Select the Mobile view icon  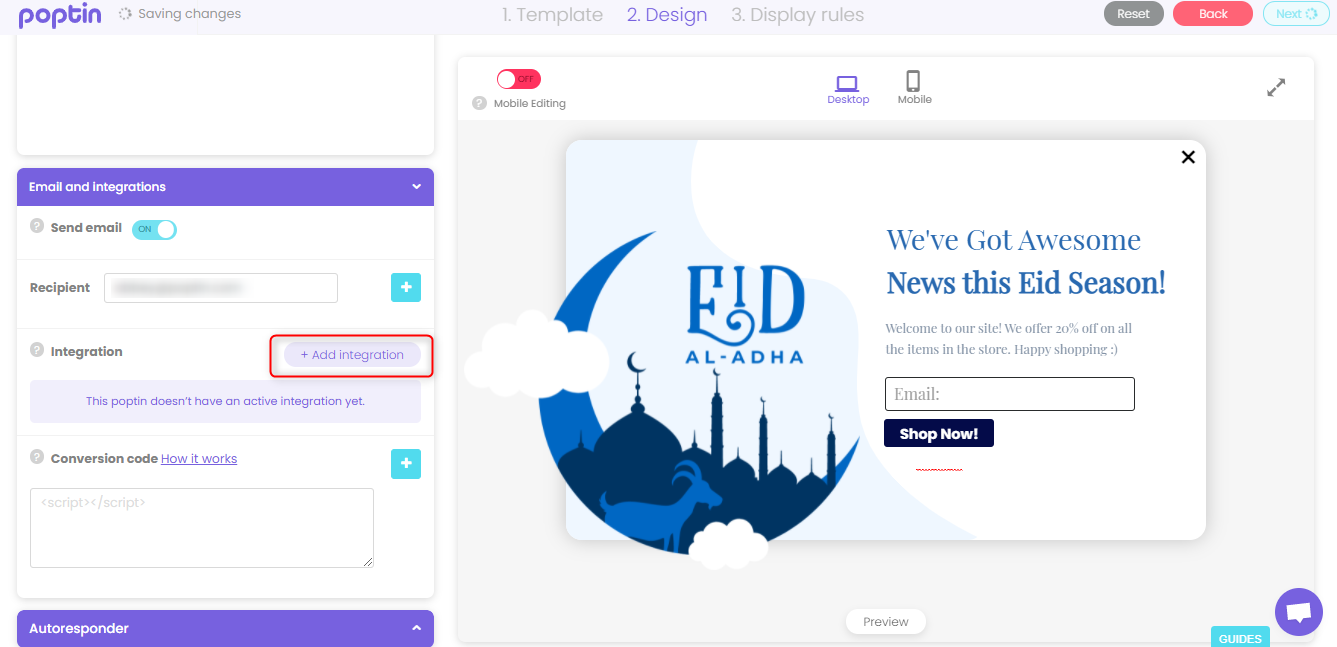[x=914, y=88]
